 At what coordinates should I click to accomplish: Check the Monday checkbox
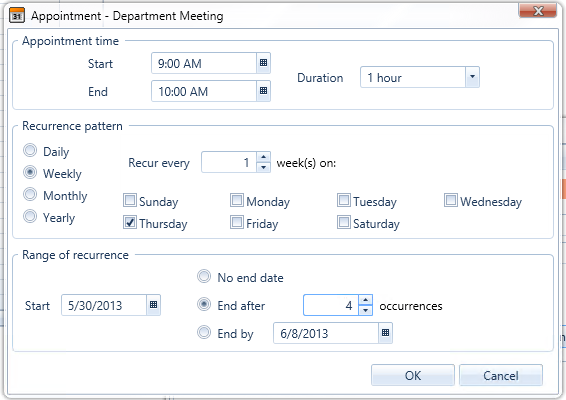point(237,200)
